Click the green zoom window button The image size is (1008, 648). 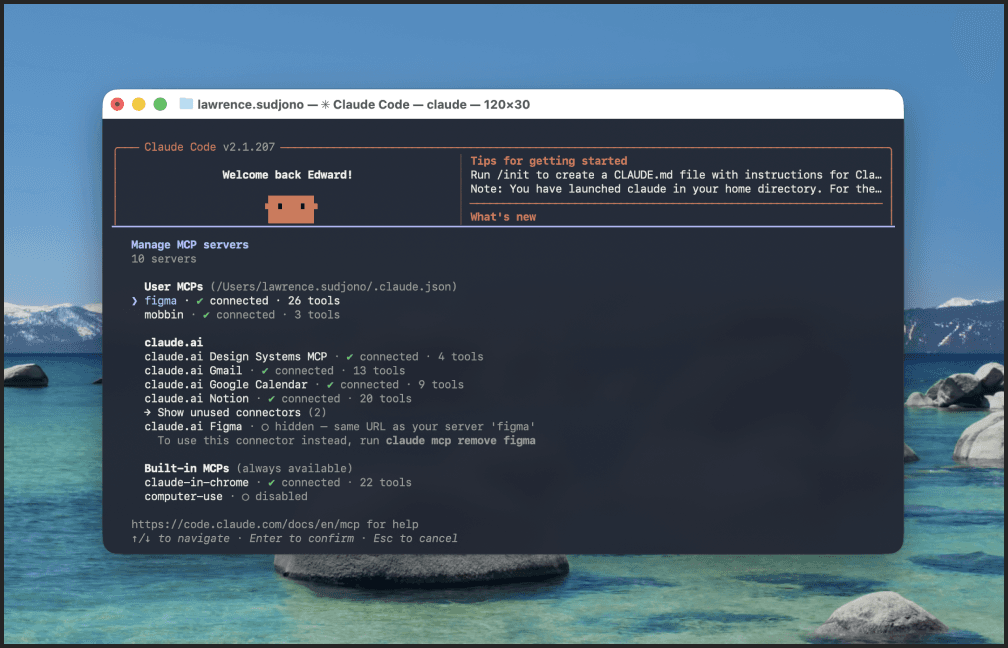click(x=160, y=104)
